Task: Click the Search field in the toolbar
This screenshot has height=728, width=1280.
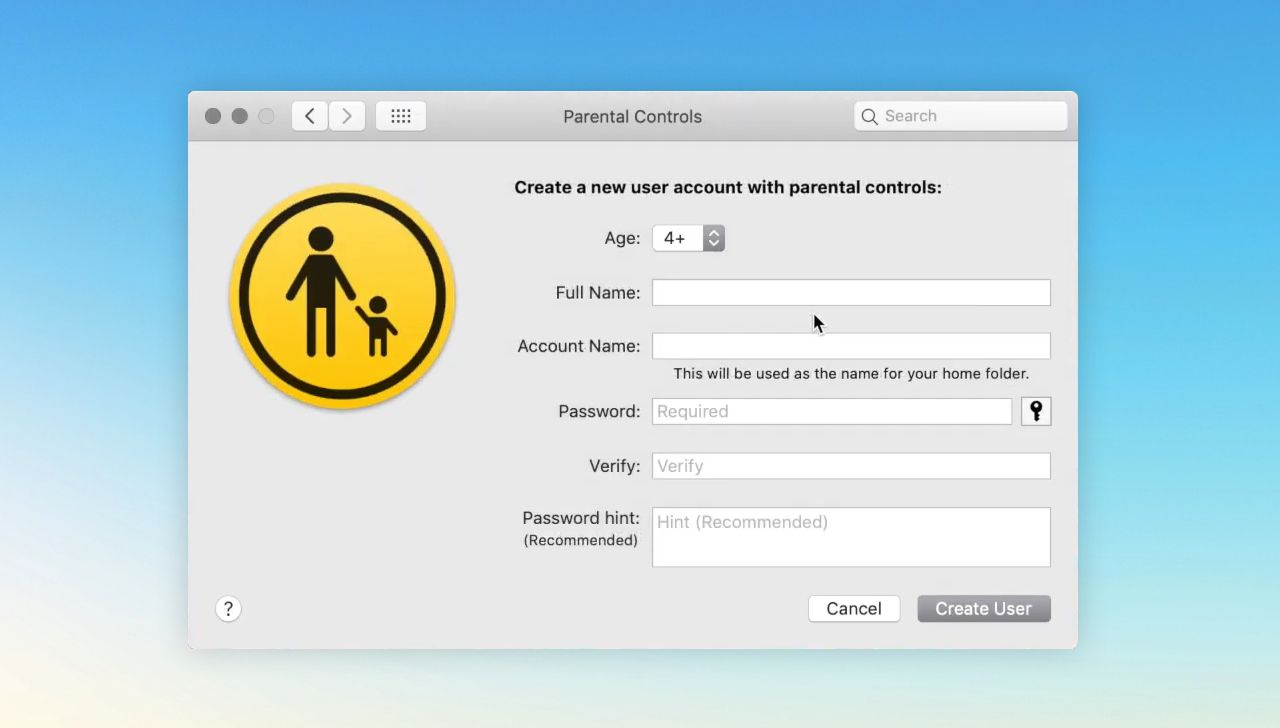Action: pyautogui.click(x=961, y=116)
